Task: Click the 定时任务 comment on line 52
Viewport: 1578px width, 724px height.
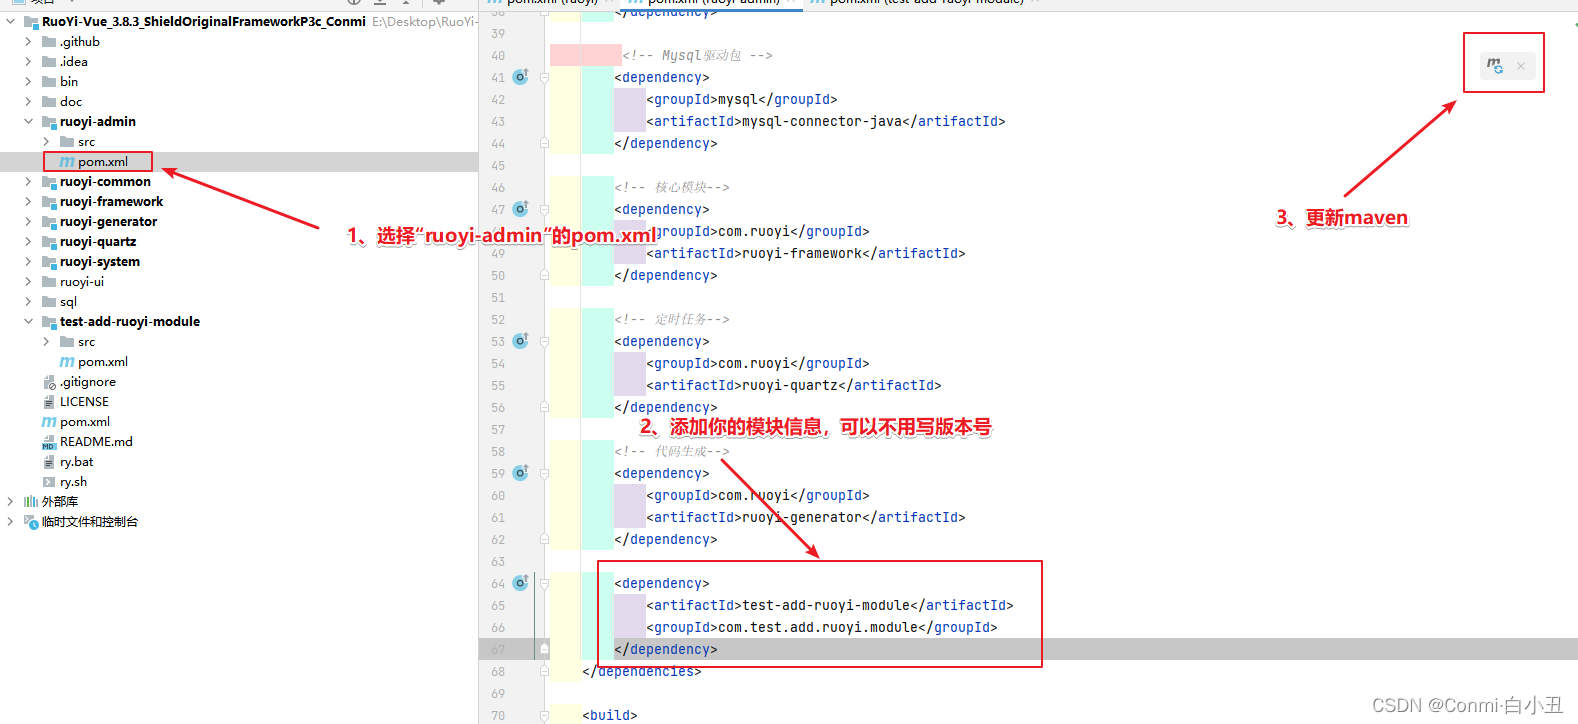Action: (x=672, y=319)
